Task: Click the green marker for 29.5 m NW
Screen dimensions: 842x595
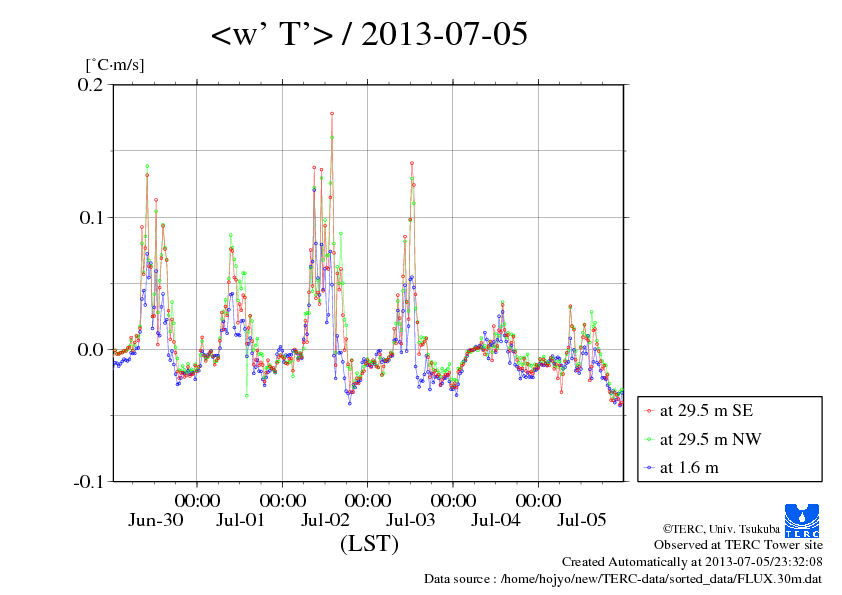Action: (649, 439)
